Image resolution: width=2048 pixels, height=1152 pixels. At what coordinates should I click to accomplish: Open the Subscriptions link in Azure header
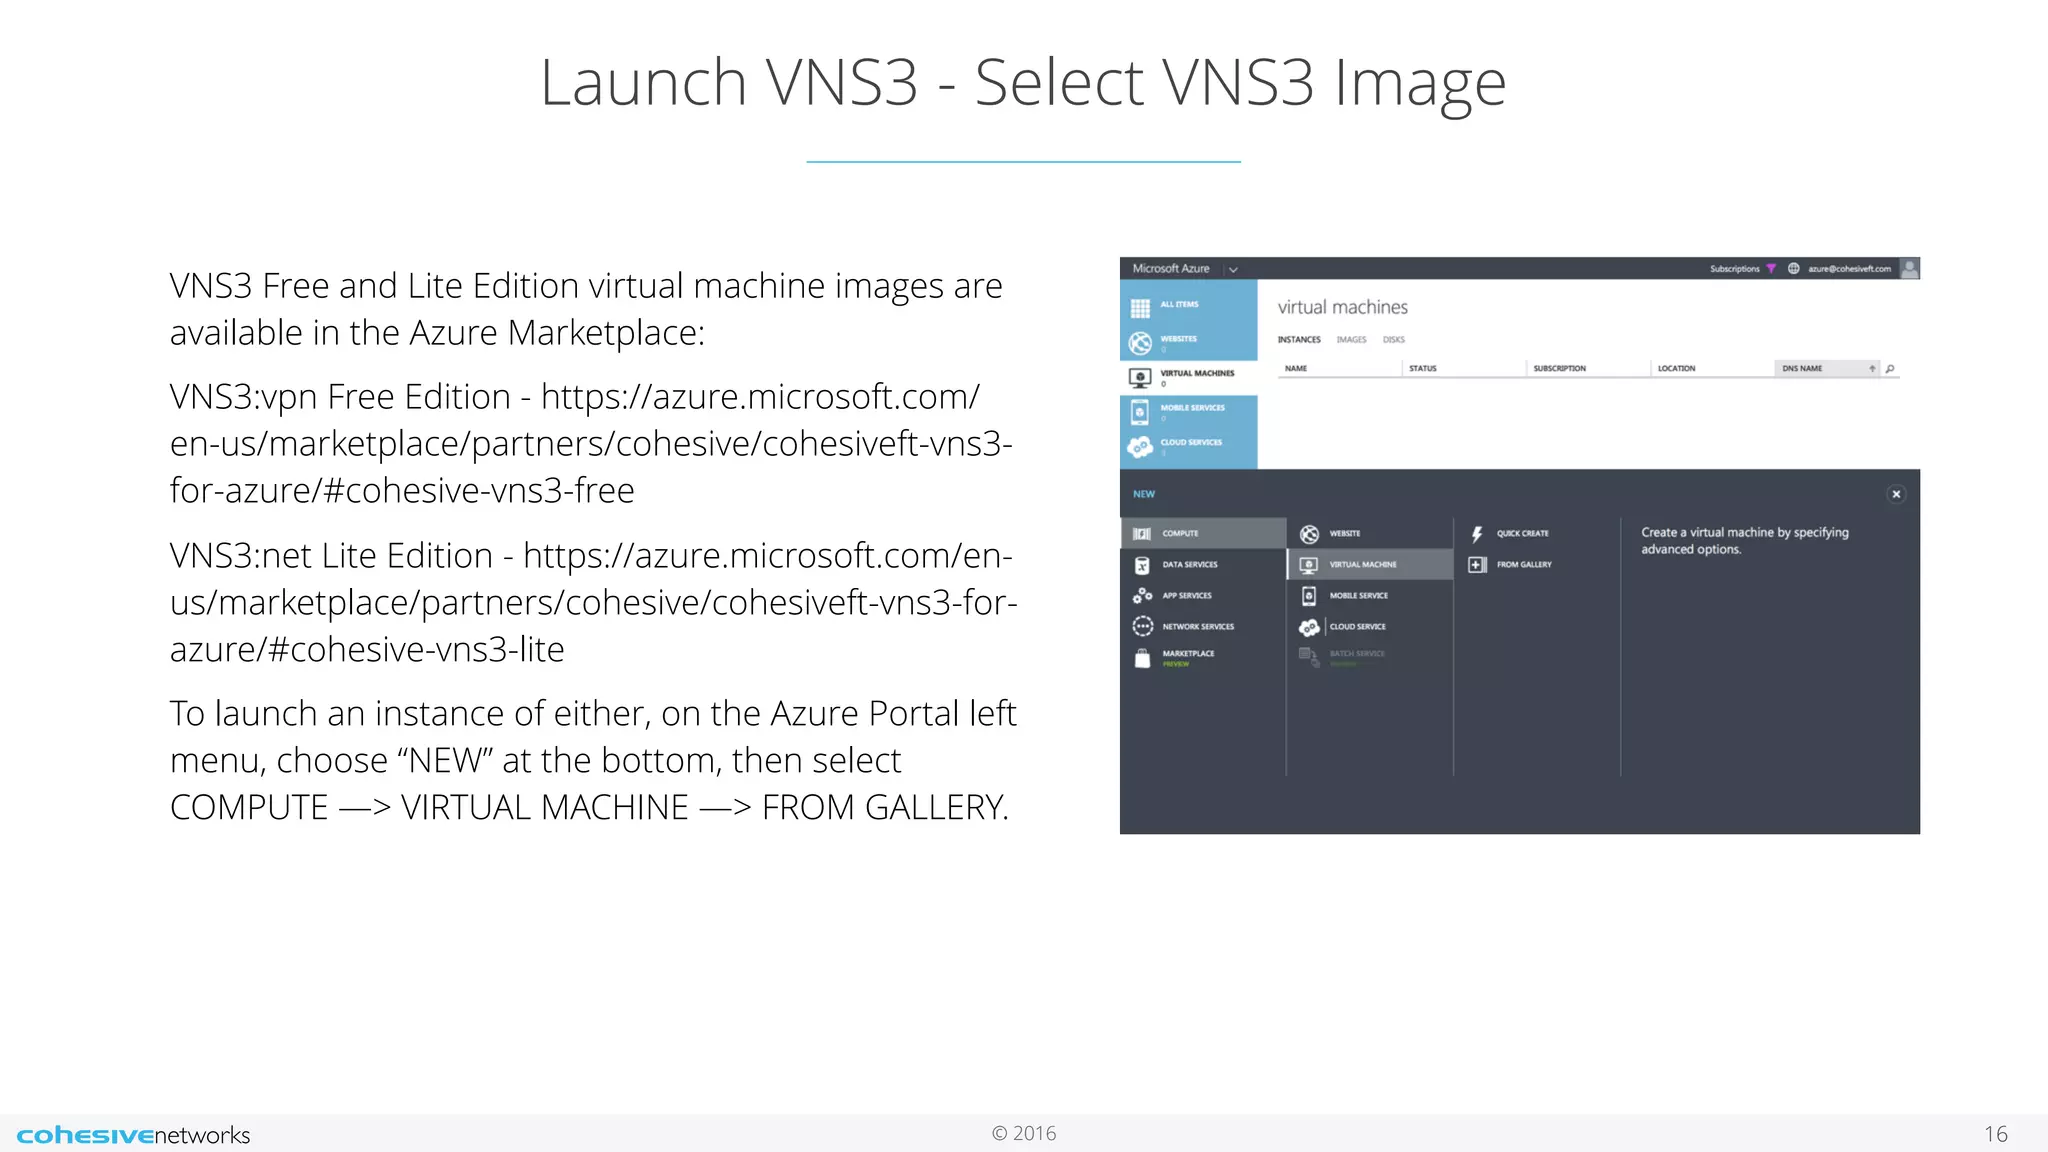tap(1734, 269)
